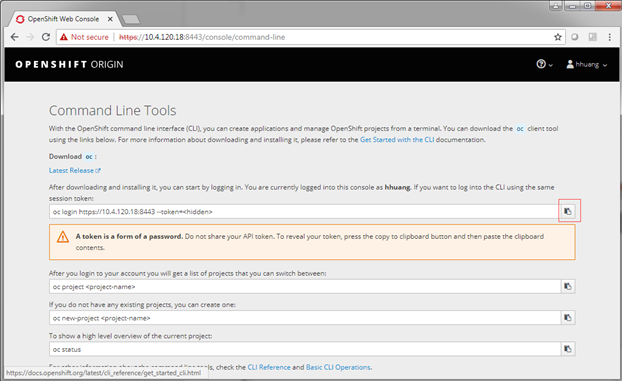Open the hhuang user menu

tap(587, 64)
